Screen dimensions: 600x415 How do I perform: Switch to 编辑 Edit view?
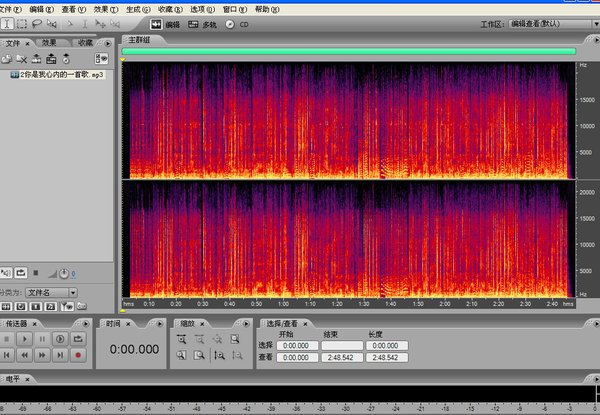point(165,24)
